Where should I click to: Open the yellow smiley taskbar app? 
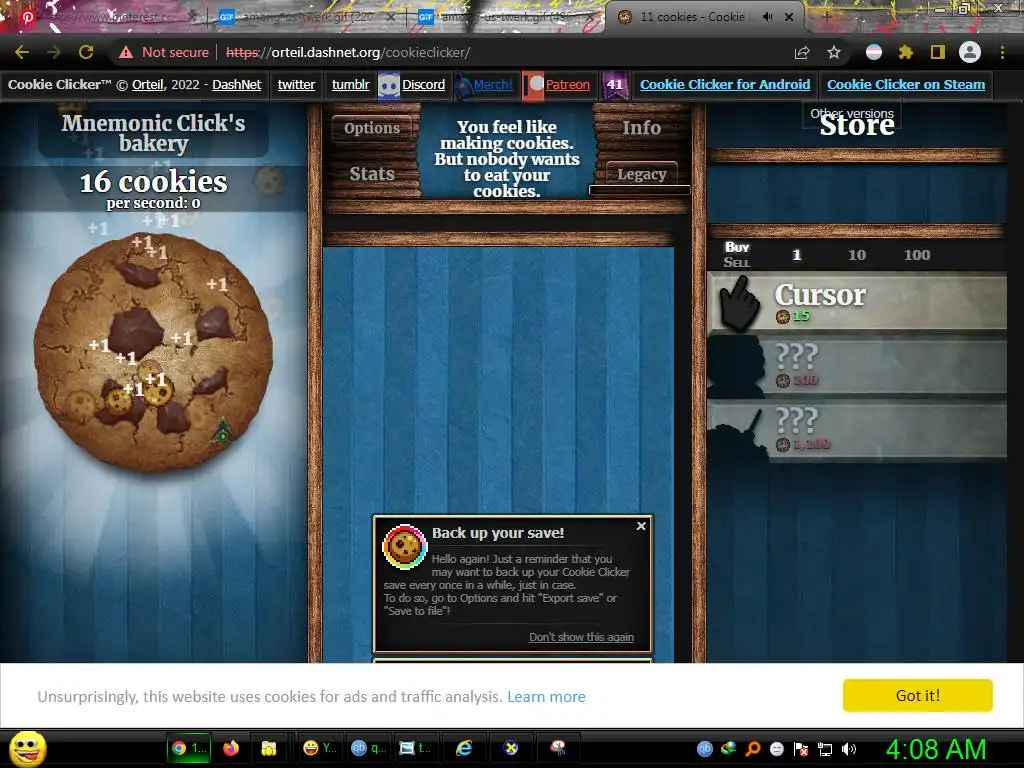(x=320, y=748)
